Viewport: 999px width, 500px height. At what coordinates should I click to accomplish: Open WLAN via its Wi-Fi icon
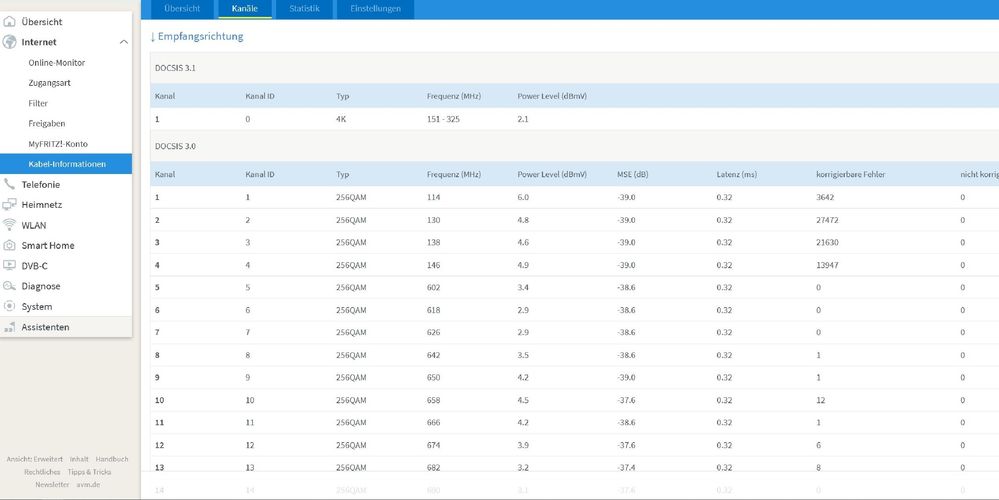tap(10, 225)
